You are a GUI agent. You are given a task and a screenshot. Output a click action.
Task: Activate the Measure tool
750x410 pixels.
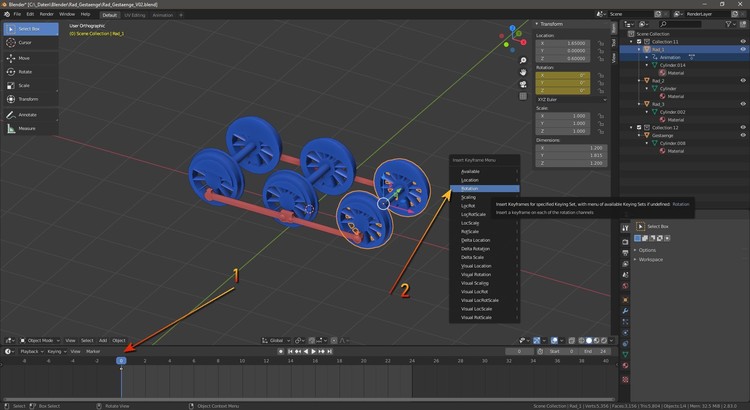(x=26, y=128)
